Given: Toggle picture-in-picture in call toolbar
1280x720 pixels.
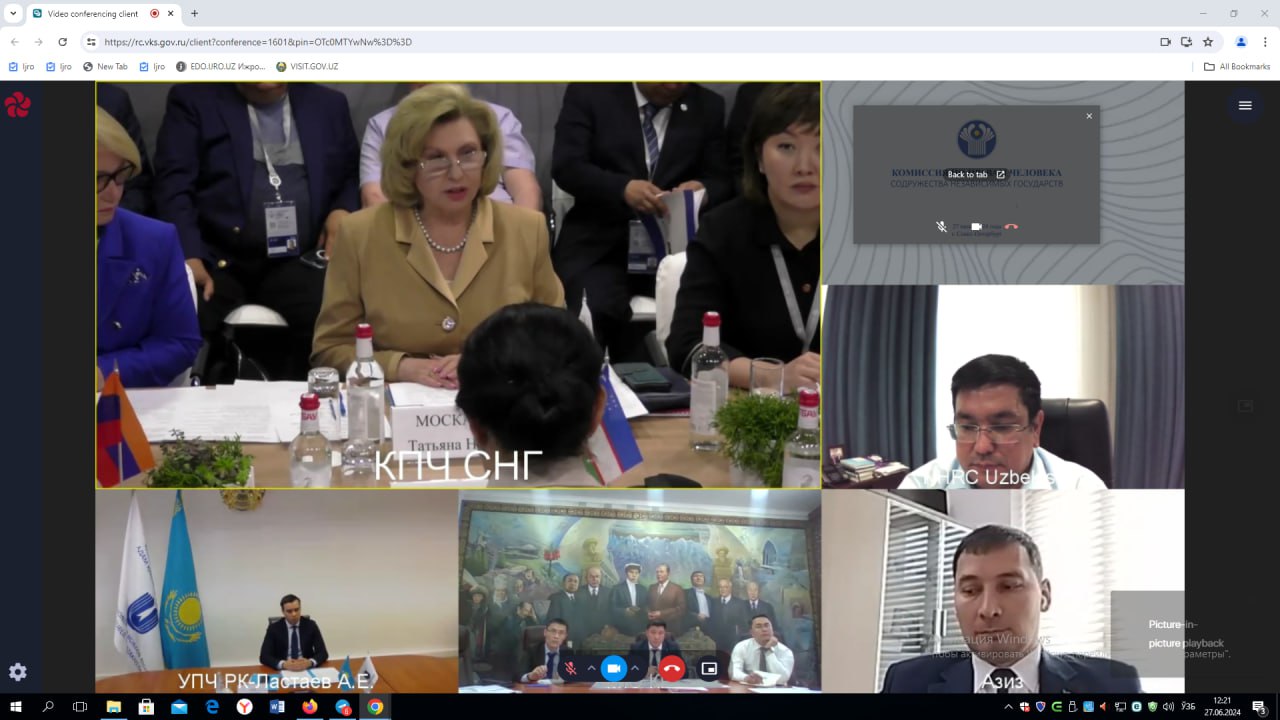Looking at the screenshot, I should click(709, 668).
